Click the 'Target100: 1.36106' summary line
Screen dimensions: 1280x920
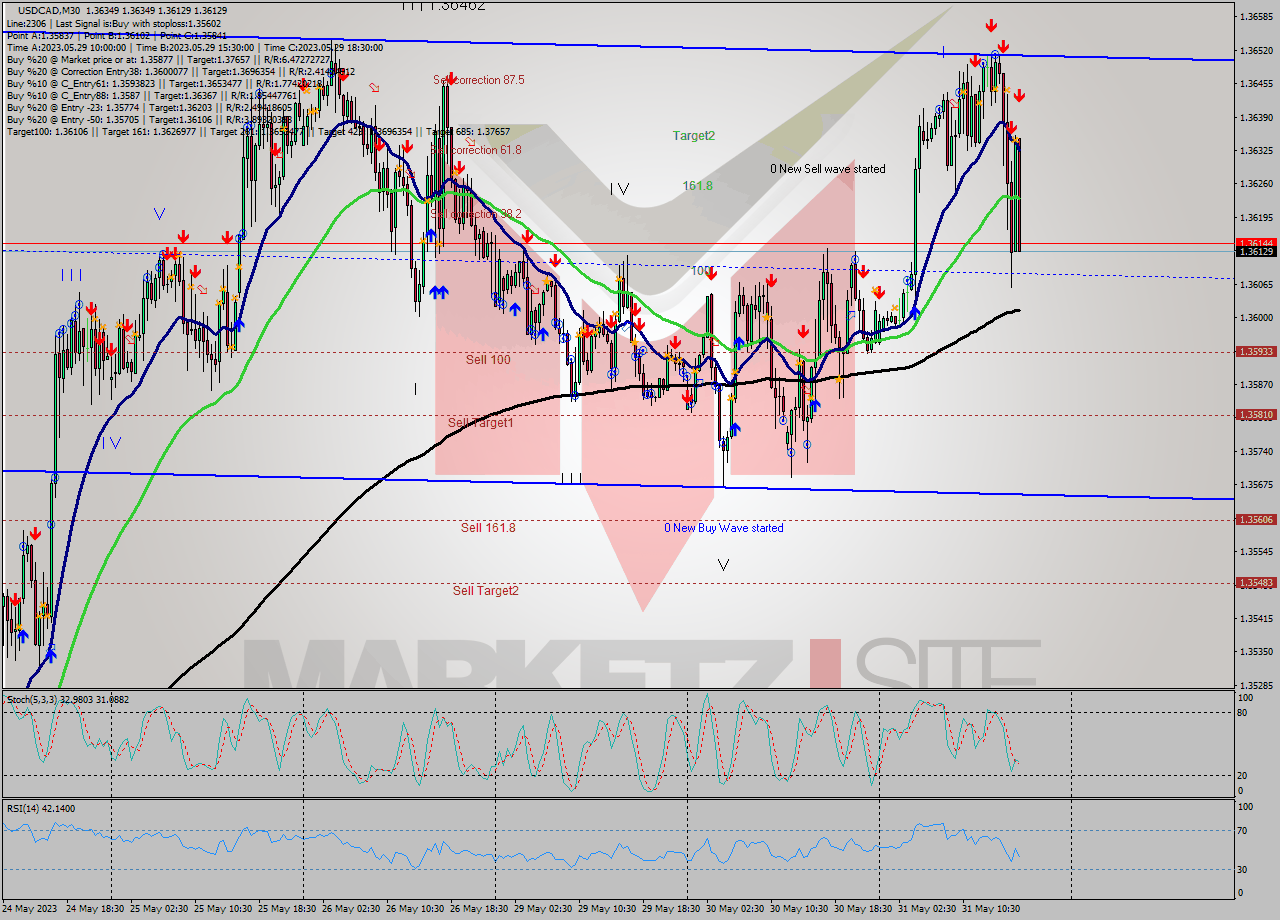(258, 131)
